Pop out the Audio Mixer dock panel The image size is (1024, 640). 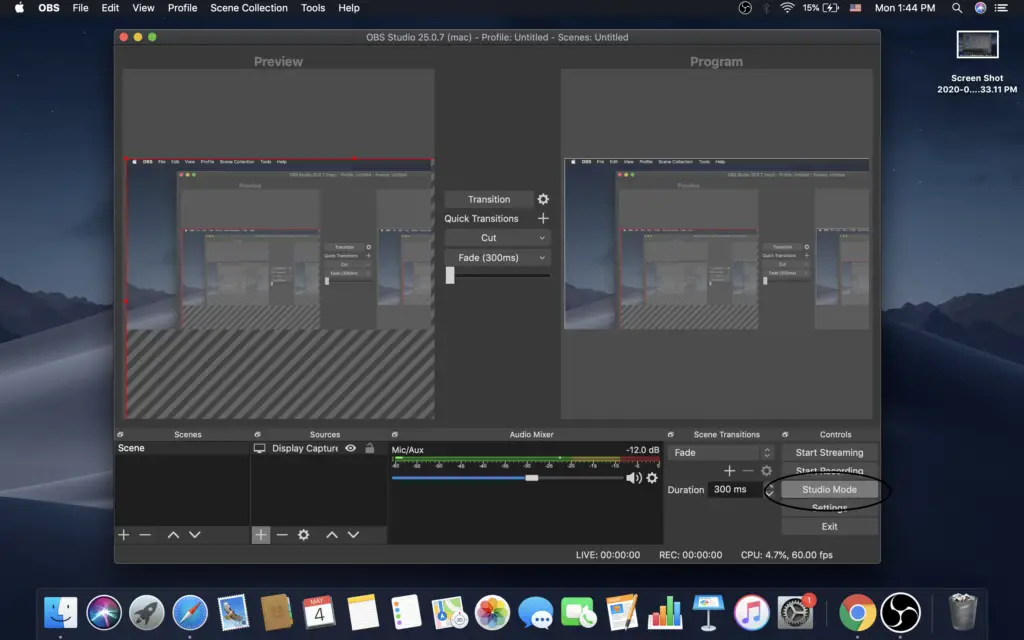tap(394, 434)
